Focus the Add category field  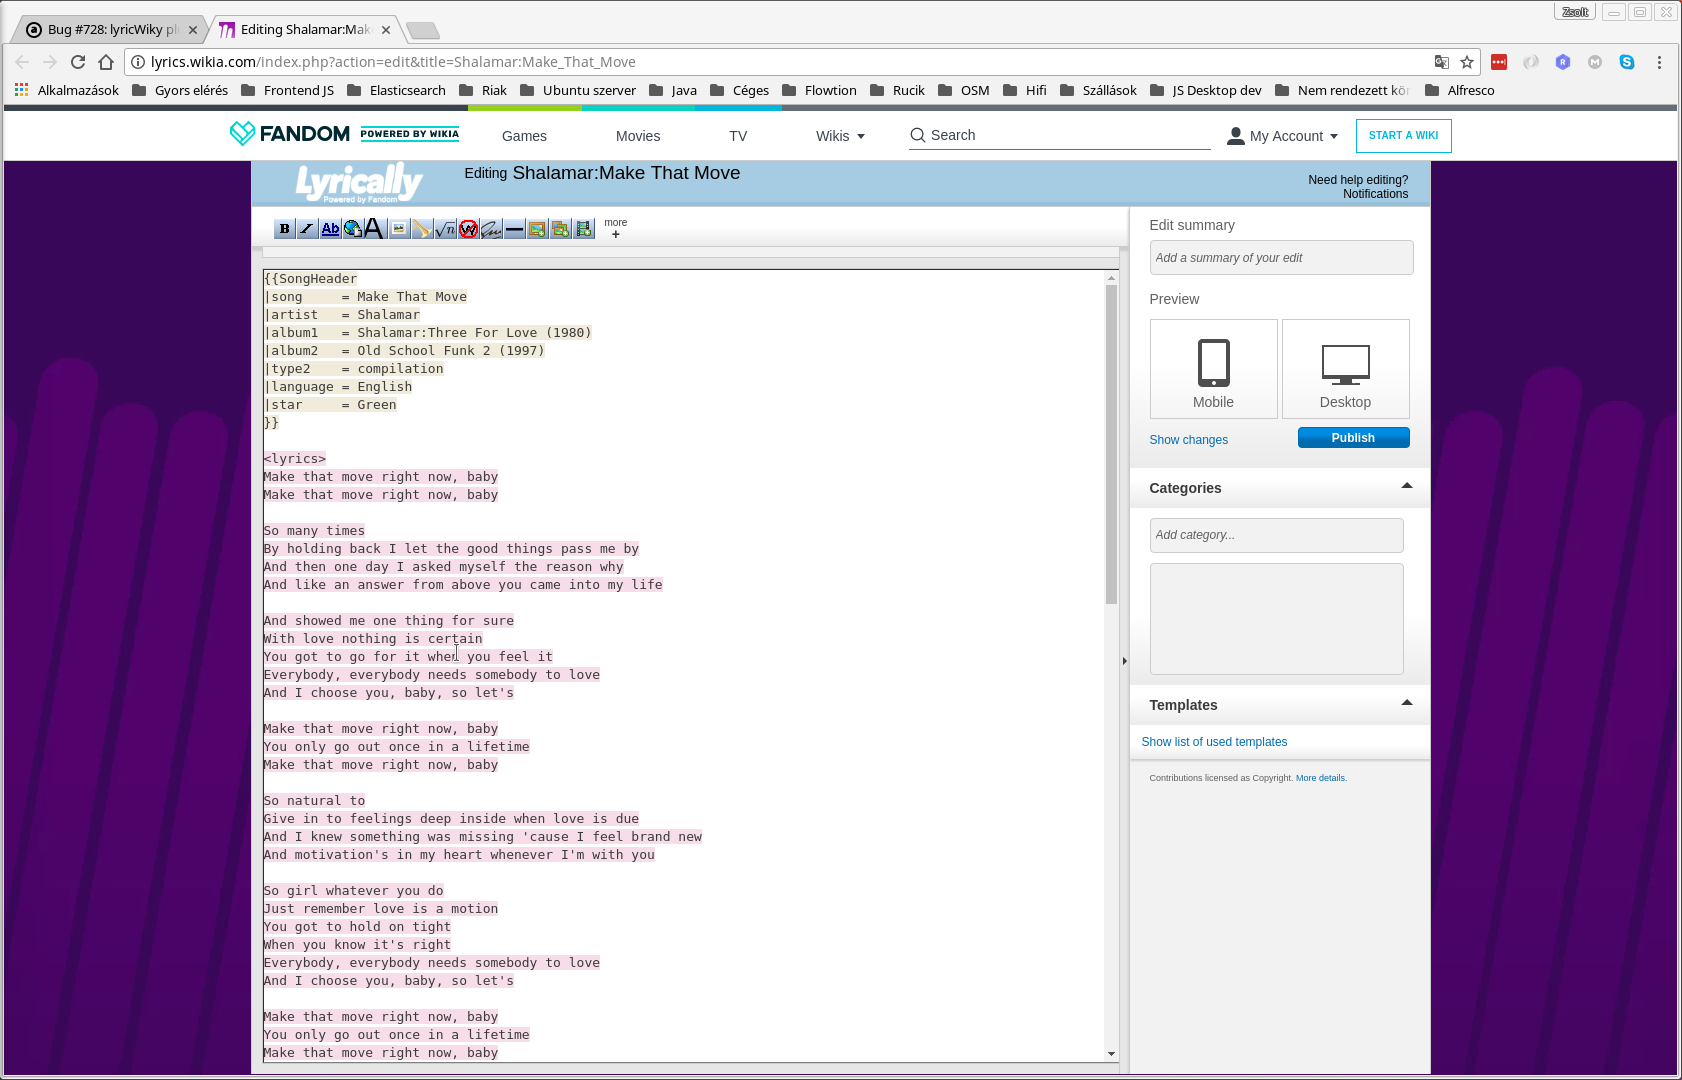(1276, 535)
